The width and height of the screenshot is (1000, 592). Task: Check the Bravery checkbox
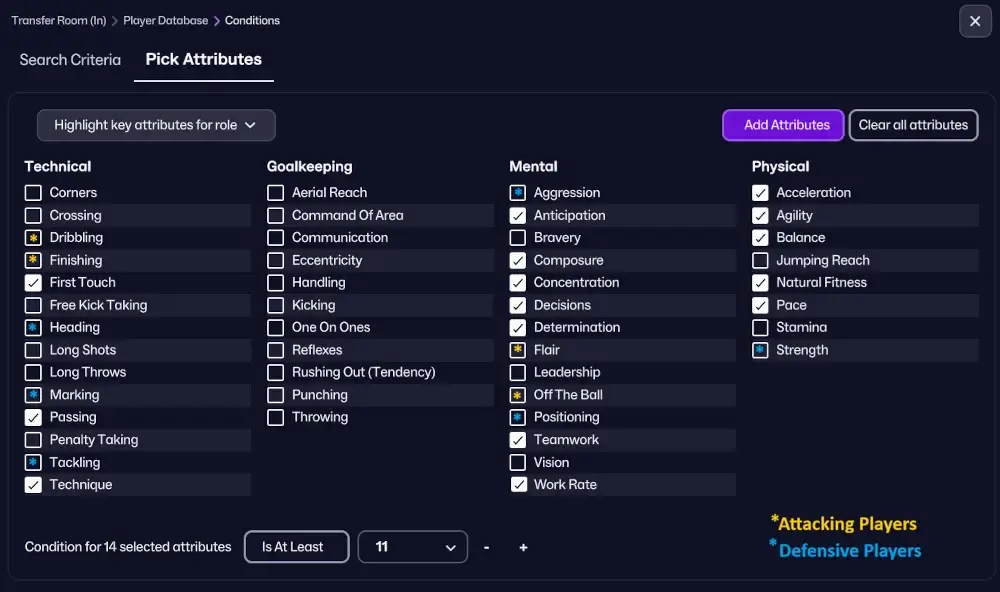pos(518,238)
